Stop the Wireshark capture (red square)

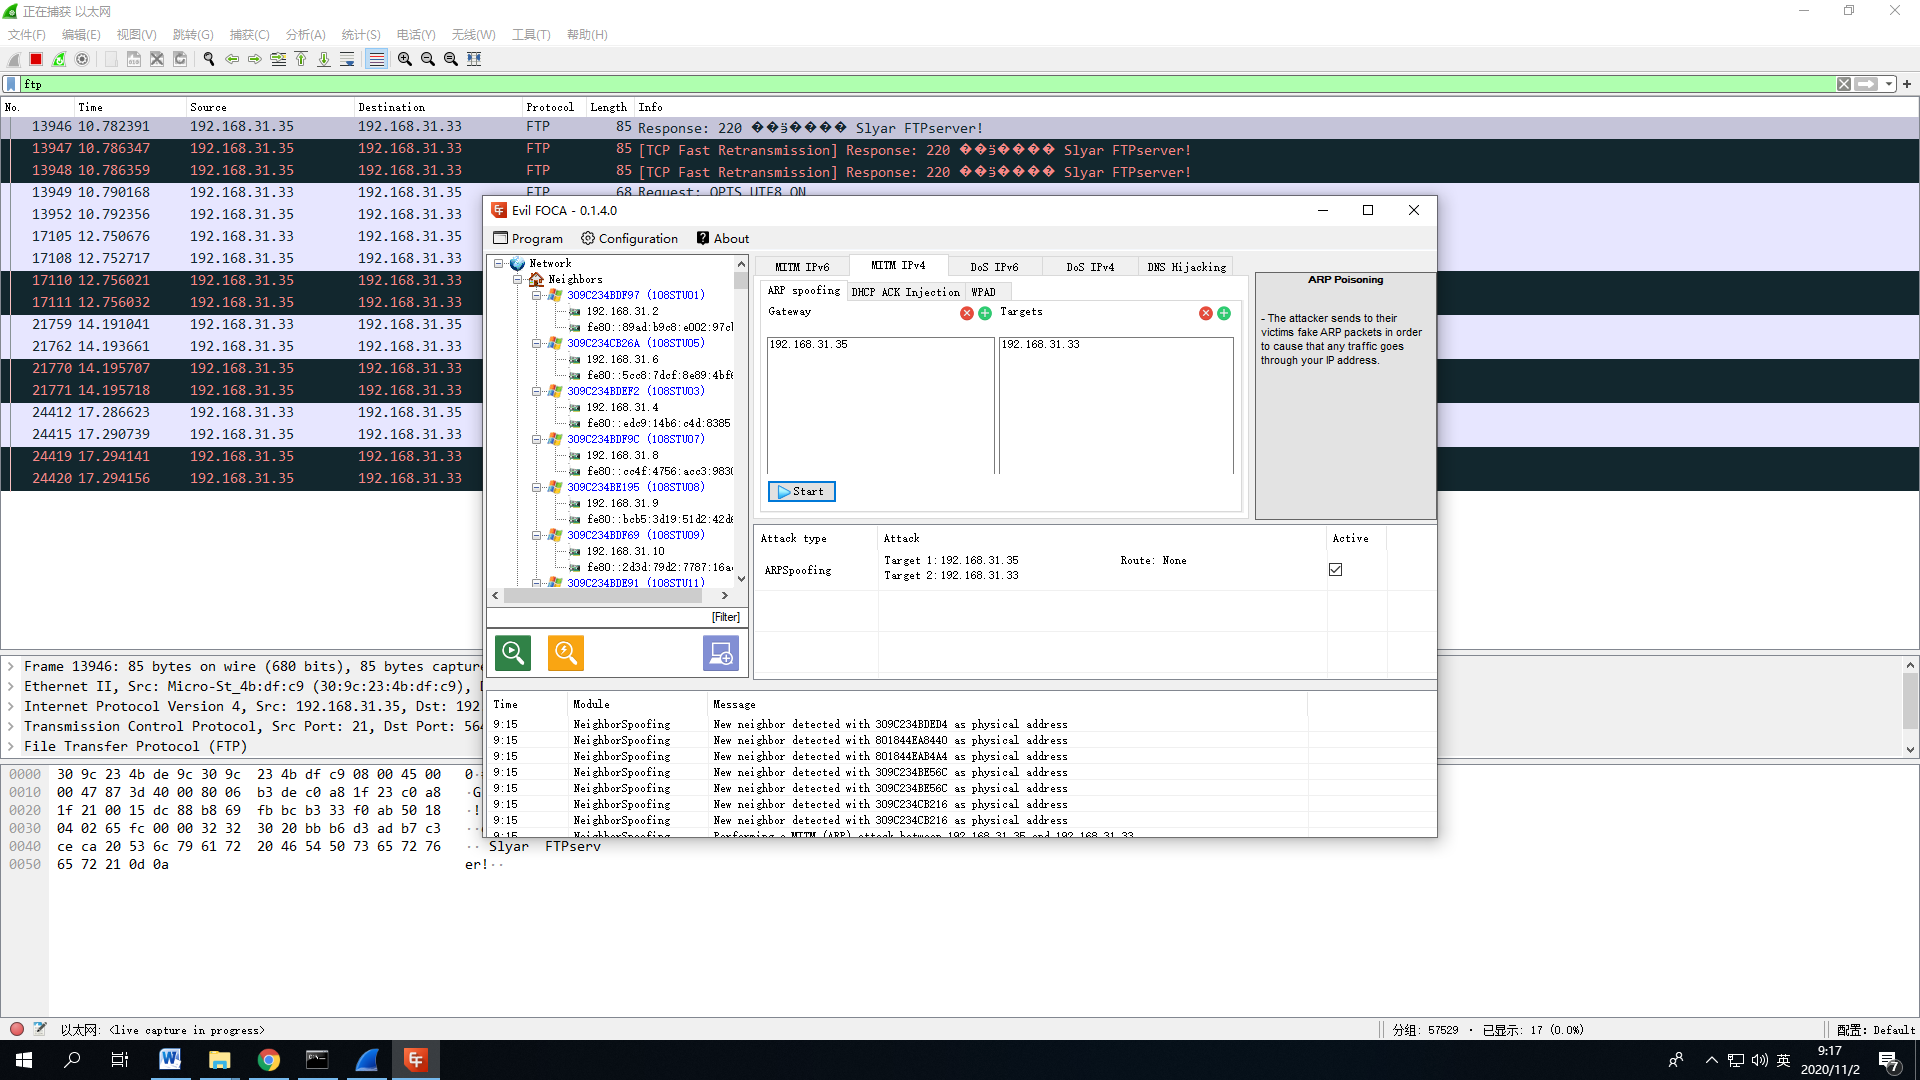[x=36, y=59]
